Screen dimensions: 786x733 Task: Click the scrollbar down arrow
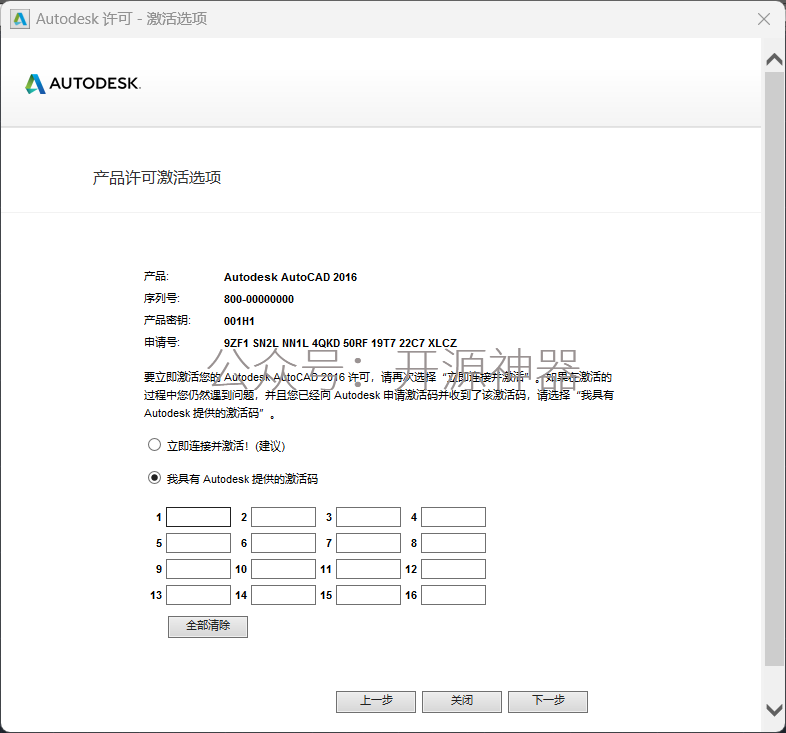(x=774, y=710)
